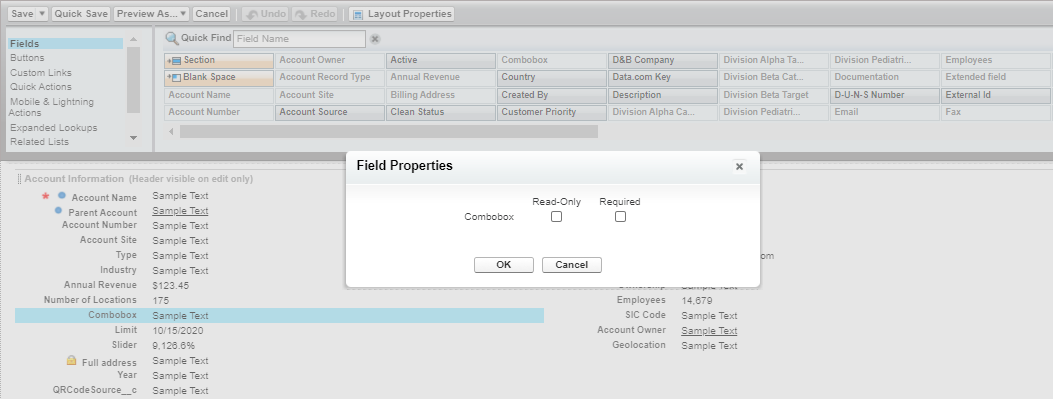This screenshot has height=399, width=1053.
Task: Clear the Quick Find search field
Action: [375, 39]
